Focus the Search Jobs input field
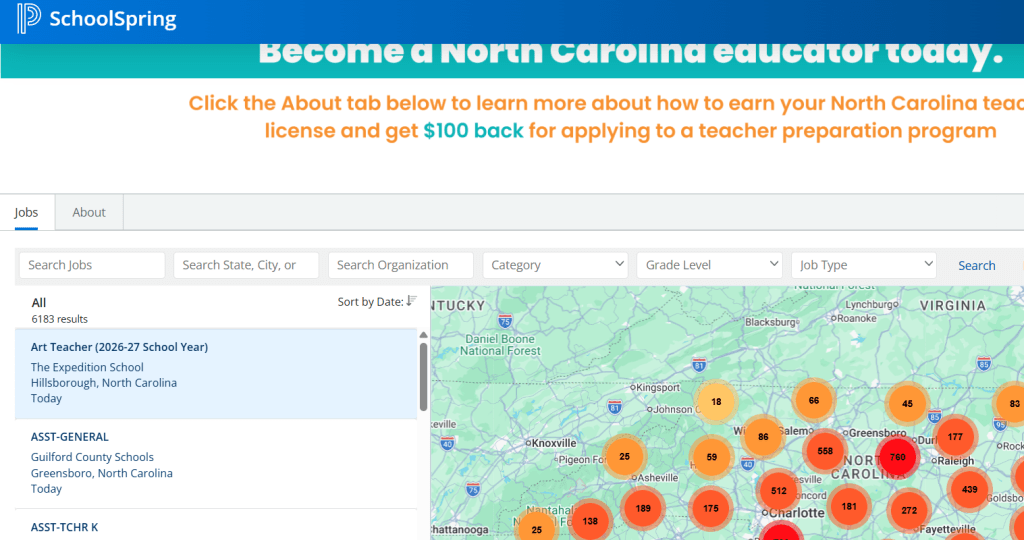The image size is (1024, 540). (x=92, y=265)
